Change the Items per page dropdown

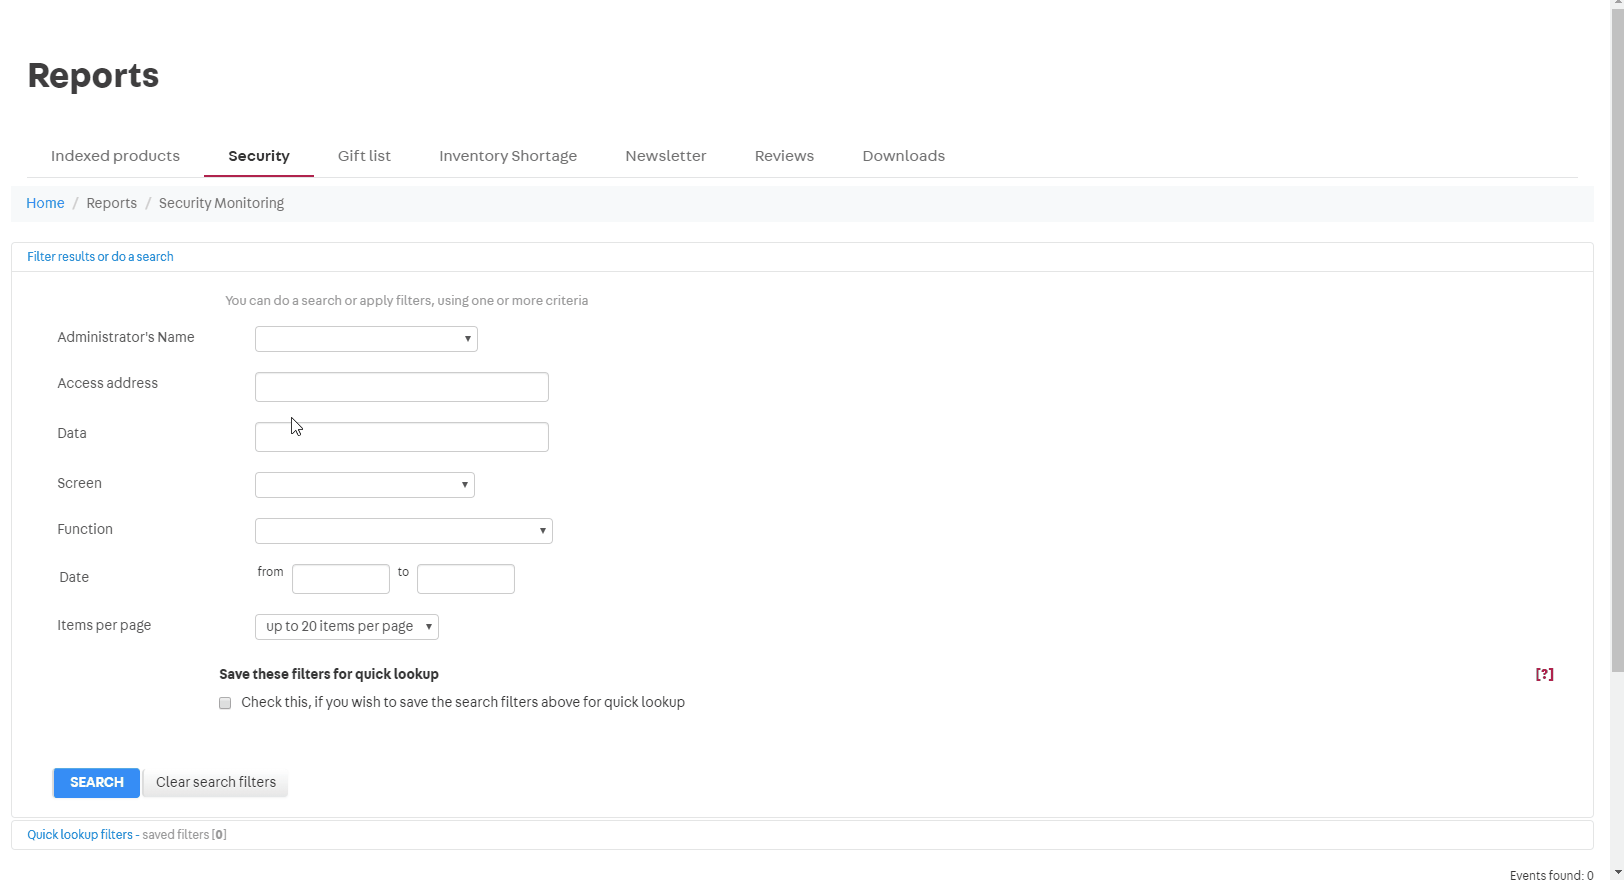click(346, 627)
